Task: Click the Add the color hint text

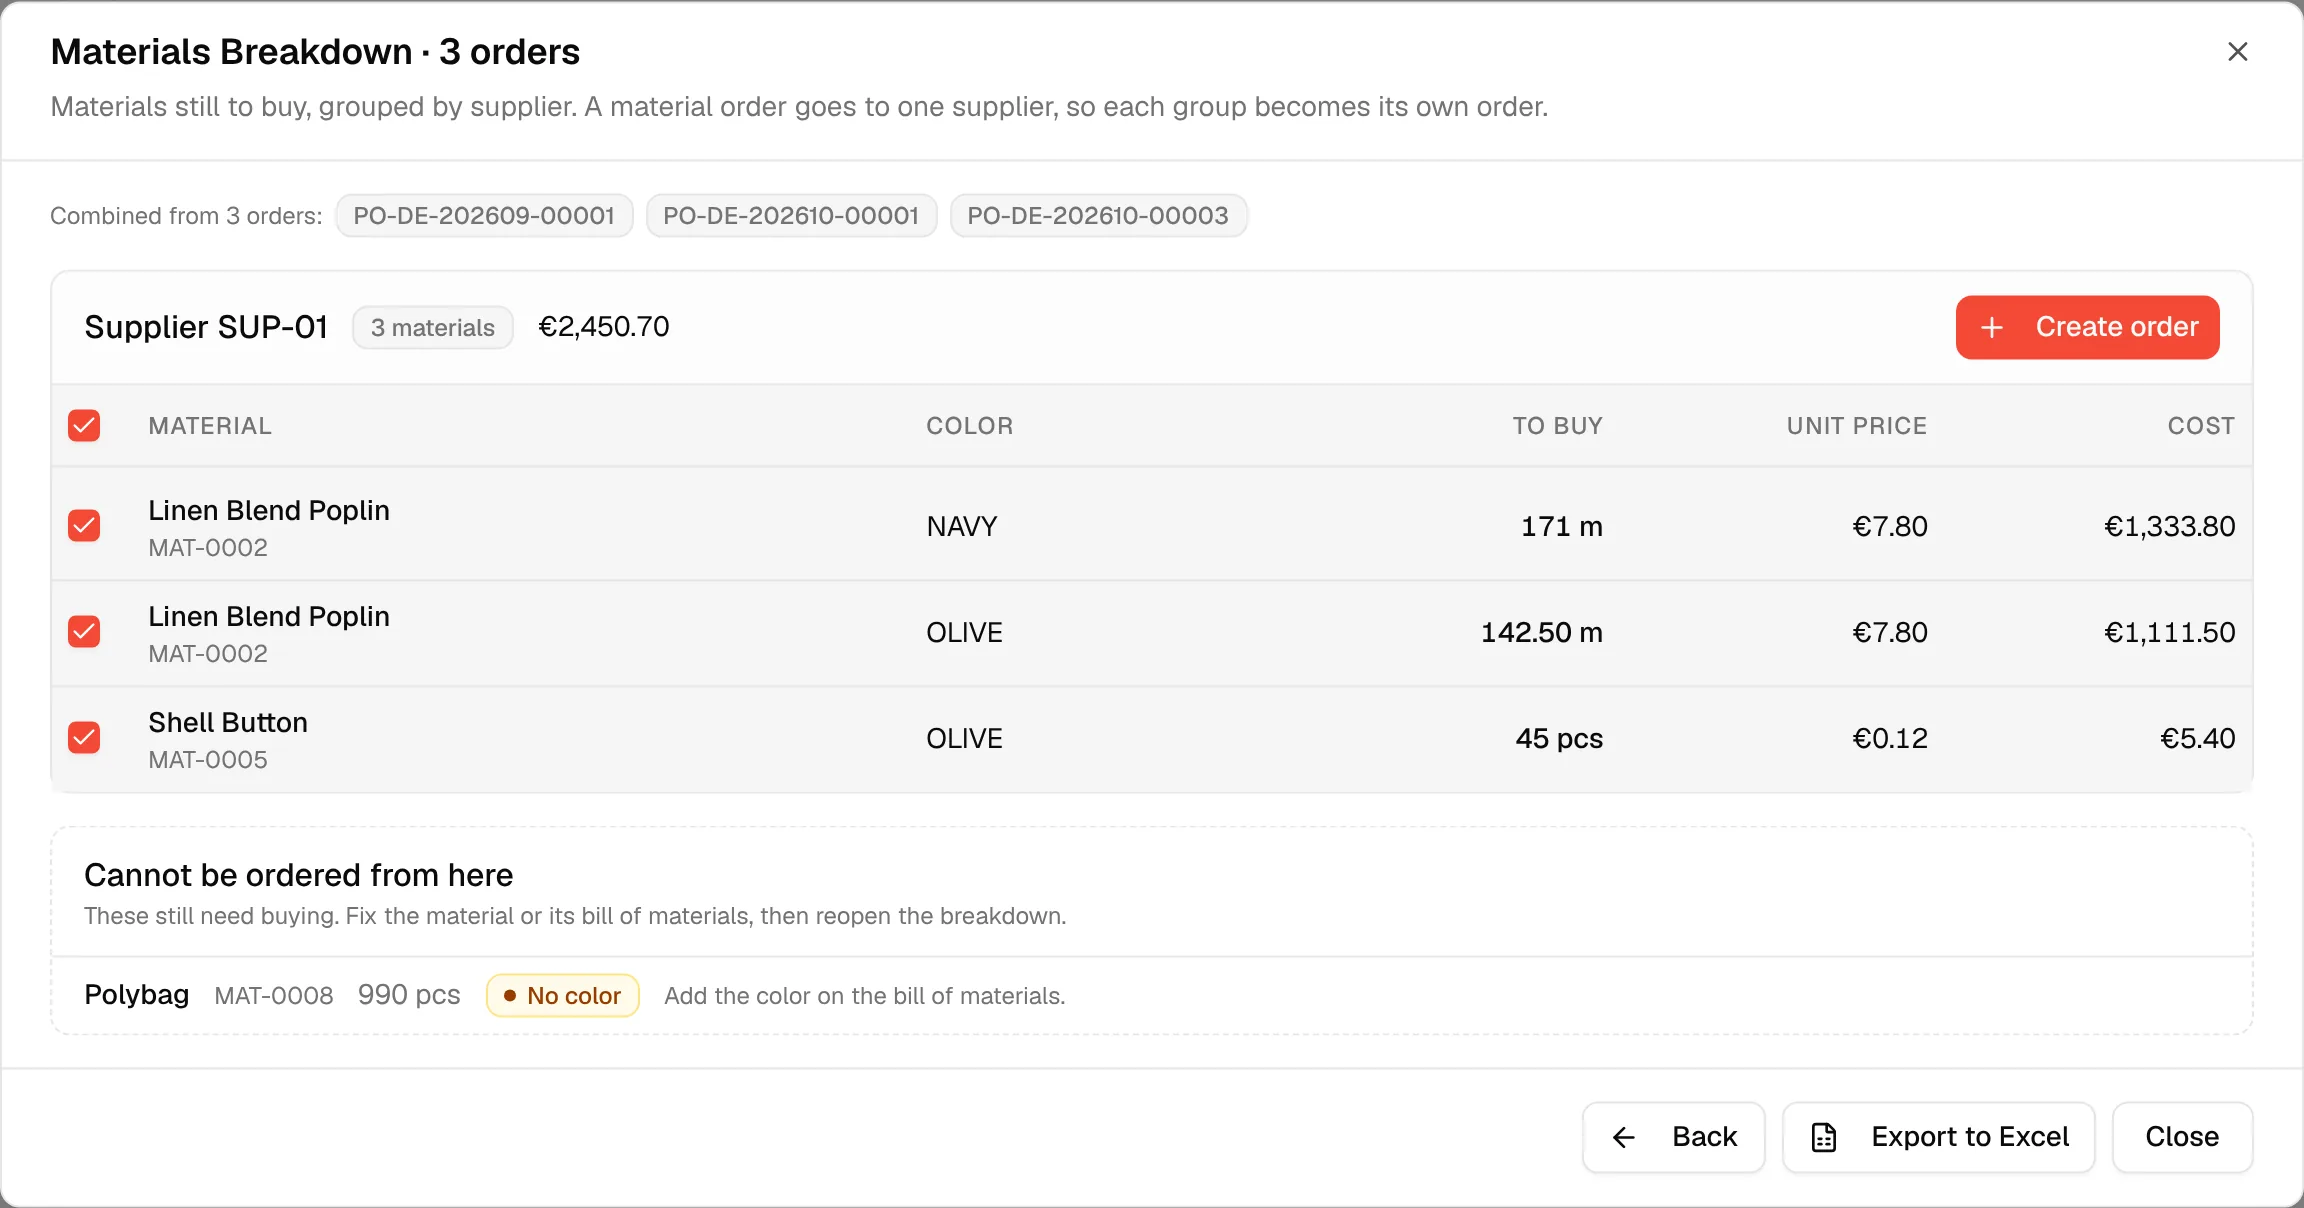Action: (865, 996)
